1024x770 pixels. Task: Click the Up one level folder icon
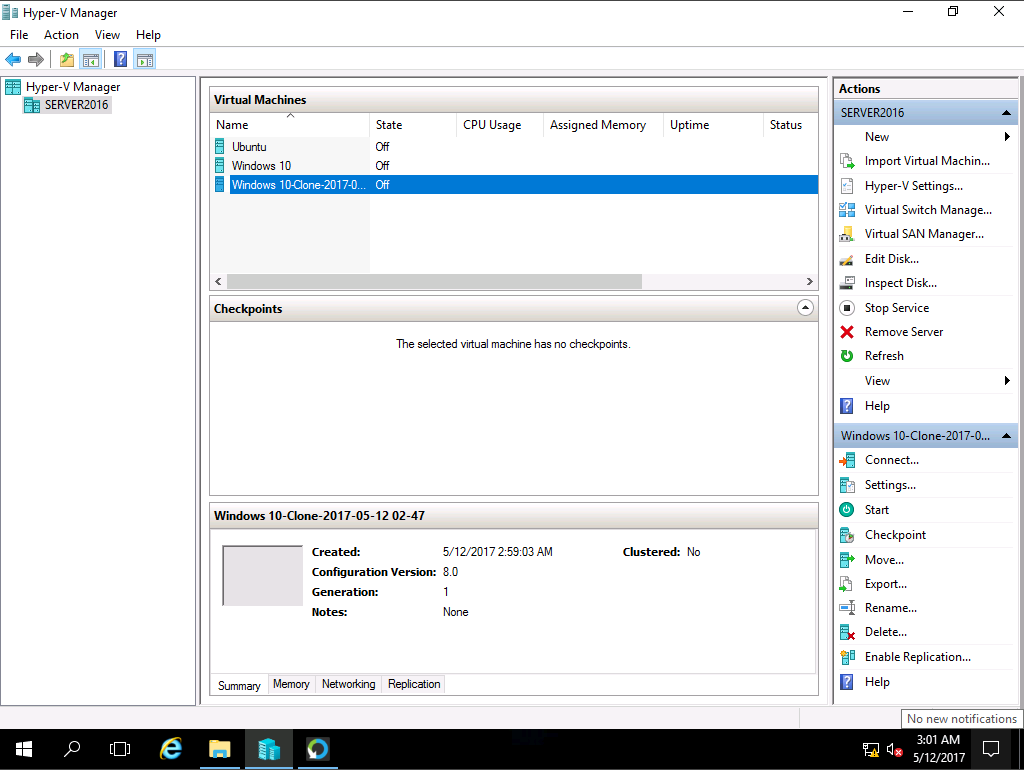point(67,60)
